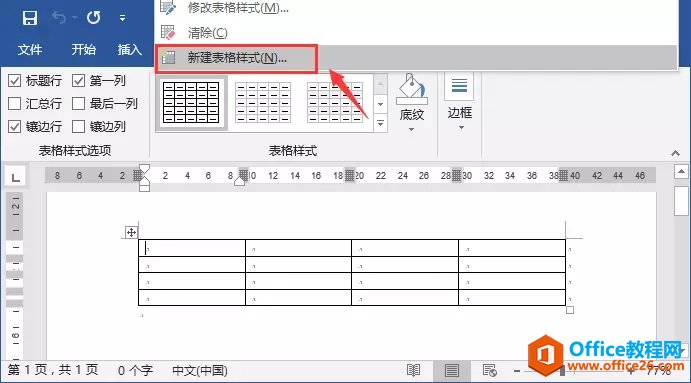The width and height of the screenshot is (691, 383).
Task: Click the Save icon in quick access toolbar
Action: (30, 18)
